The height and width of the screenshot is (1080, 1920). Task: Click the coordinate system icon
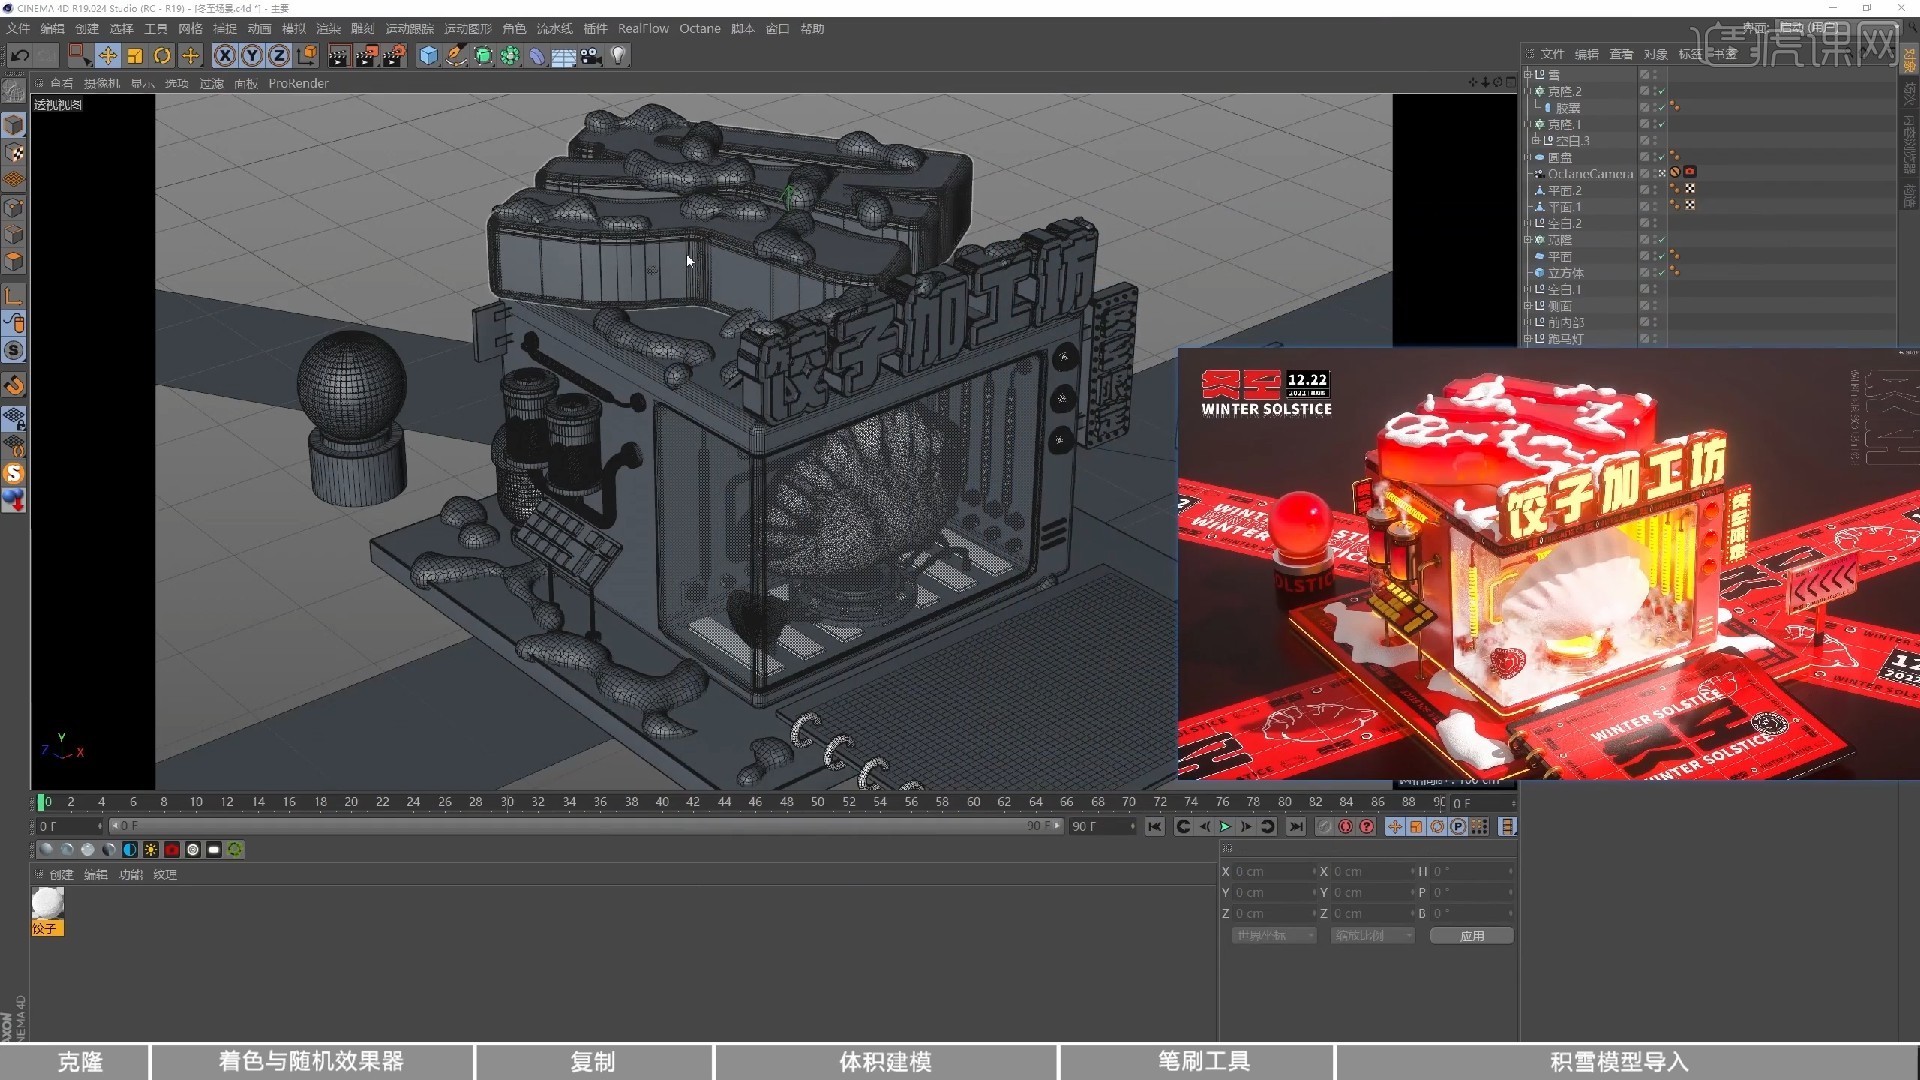[x=307, y=56]
